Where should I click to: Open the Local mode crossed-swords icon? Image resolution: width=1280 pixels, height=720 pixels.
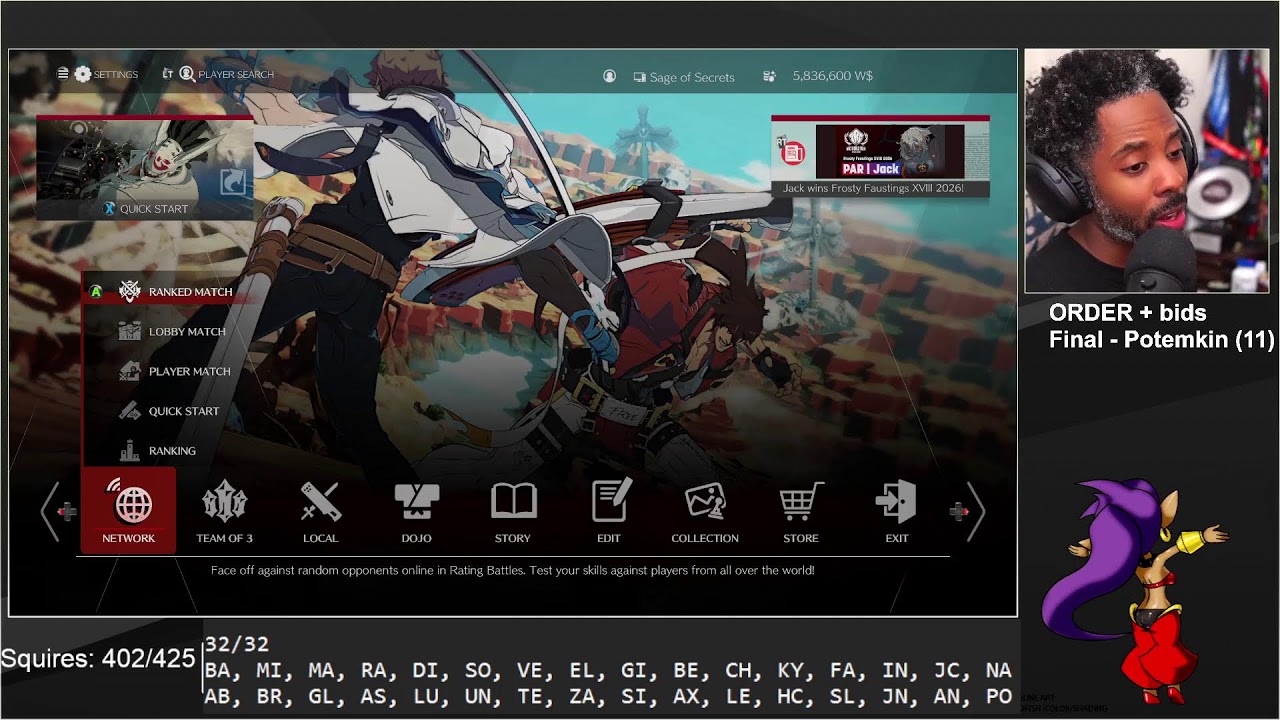coord(321,502)
